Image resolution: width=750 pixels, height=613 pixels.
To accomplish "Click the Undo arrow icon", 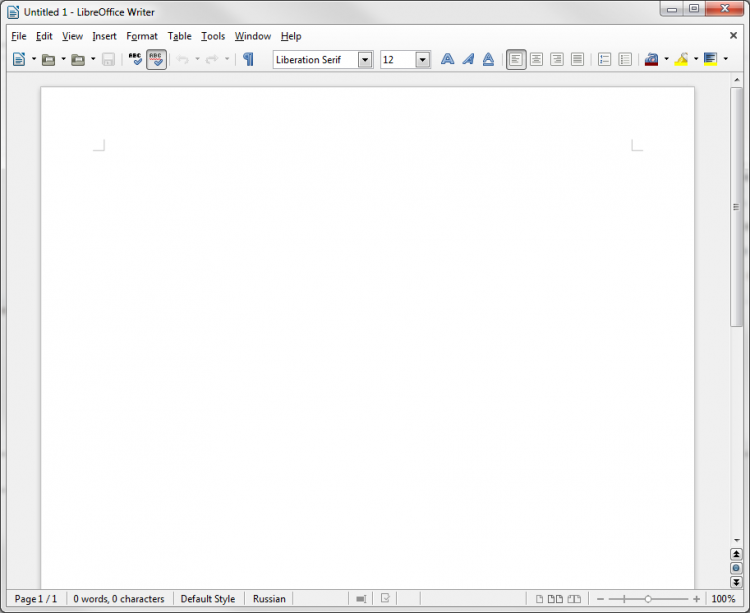I will point(182,59).
